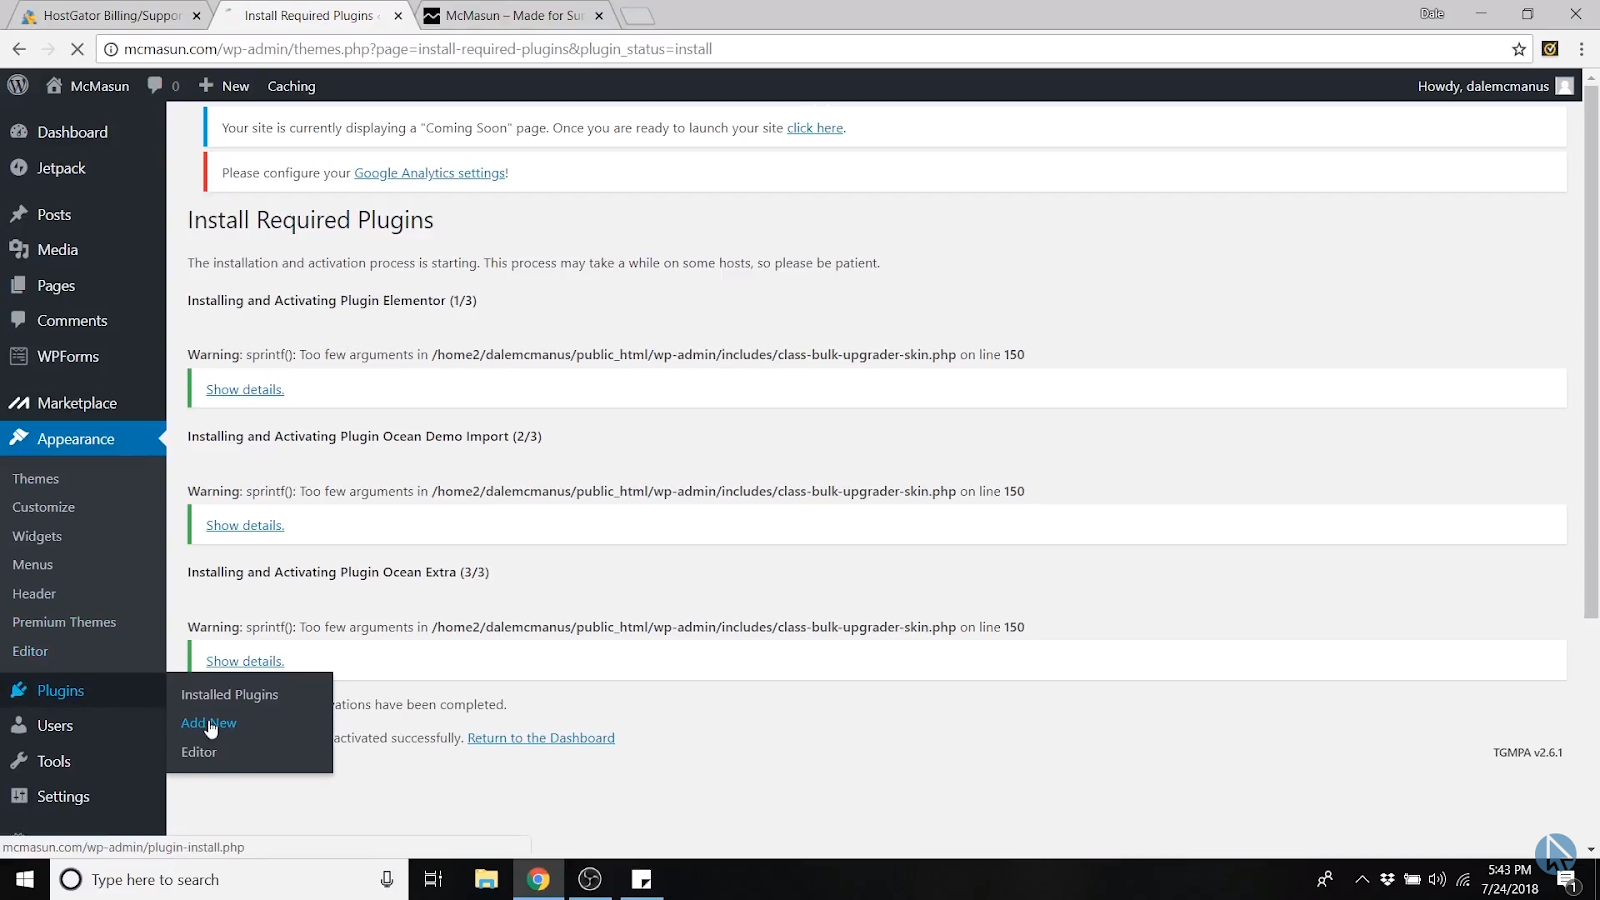1600x900 pixels.
Task: Show details for the Ocean Extra install
Action: pos(245,661)
